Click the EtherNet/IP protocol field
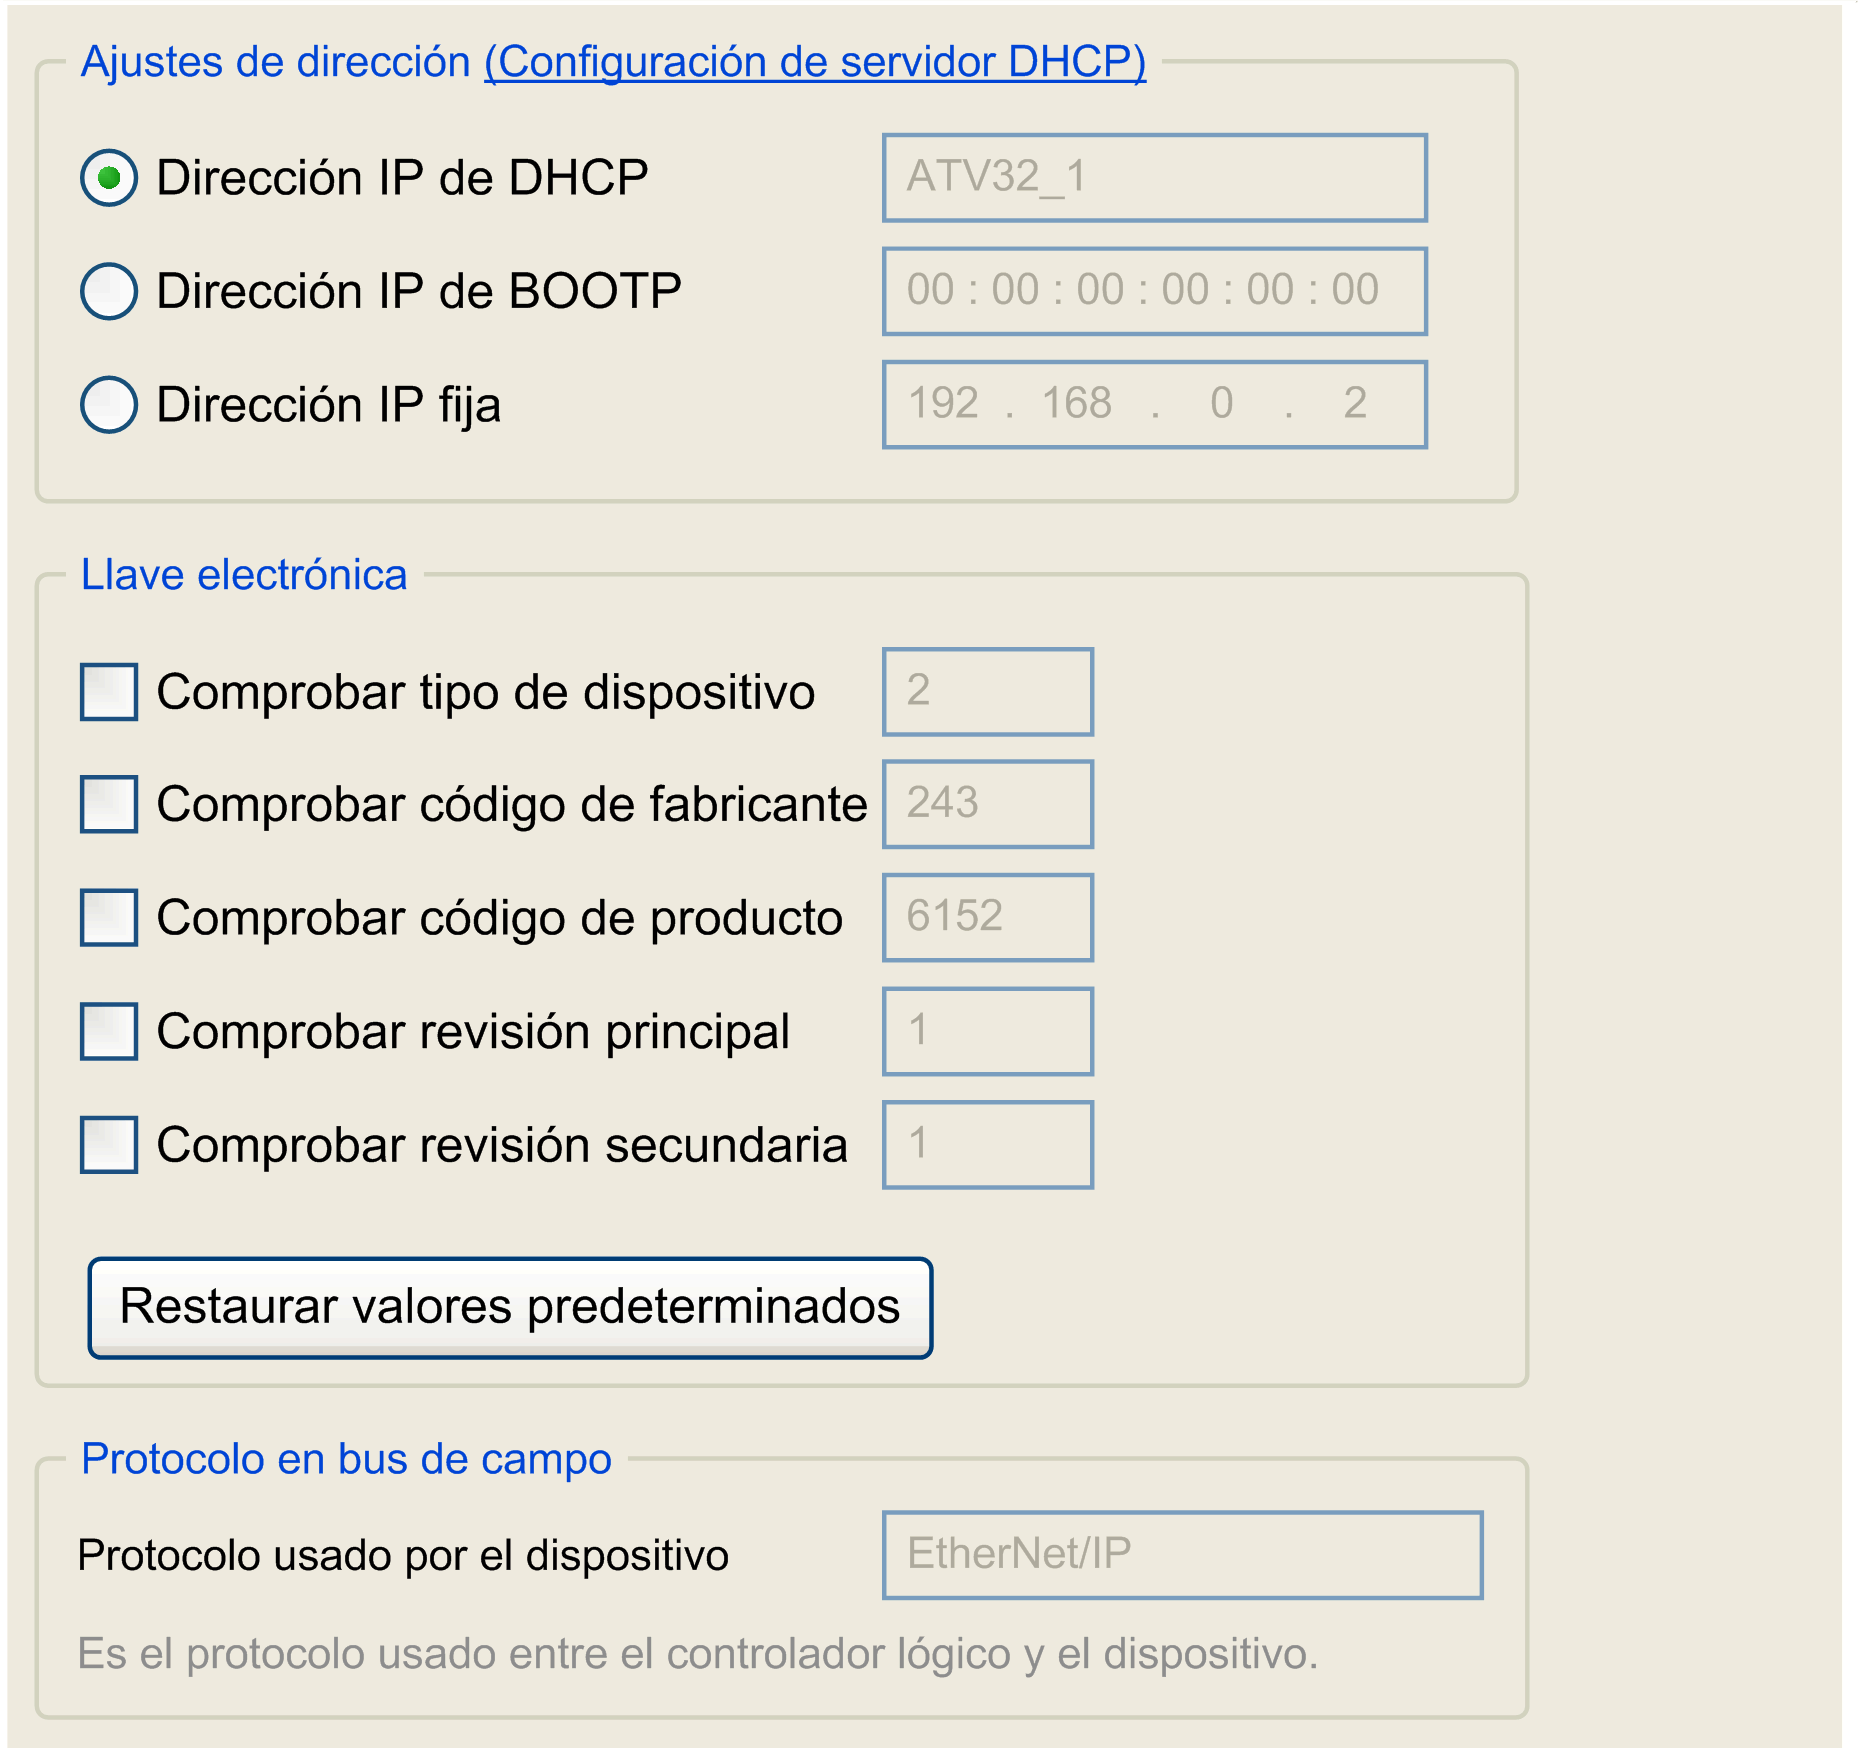 [x=1181, y=1555]
